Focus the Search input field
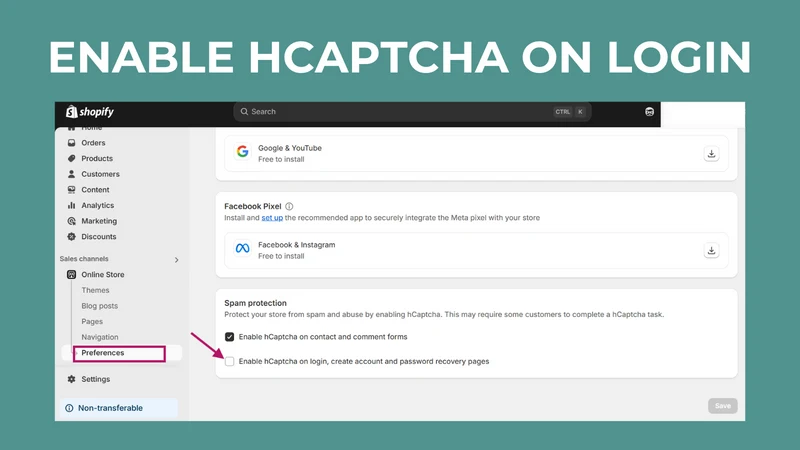 click(x=412, y=111)
